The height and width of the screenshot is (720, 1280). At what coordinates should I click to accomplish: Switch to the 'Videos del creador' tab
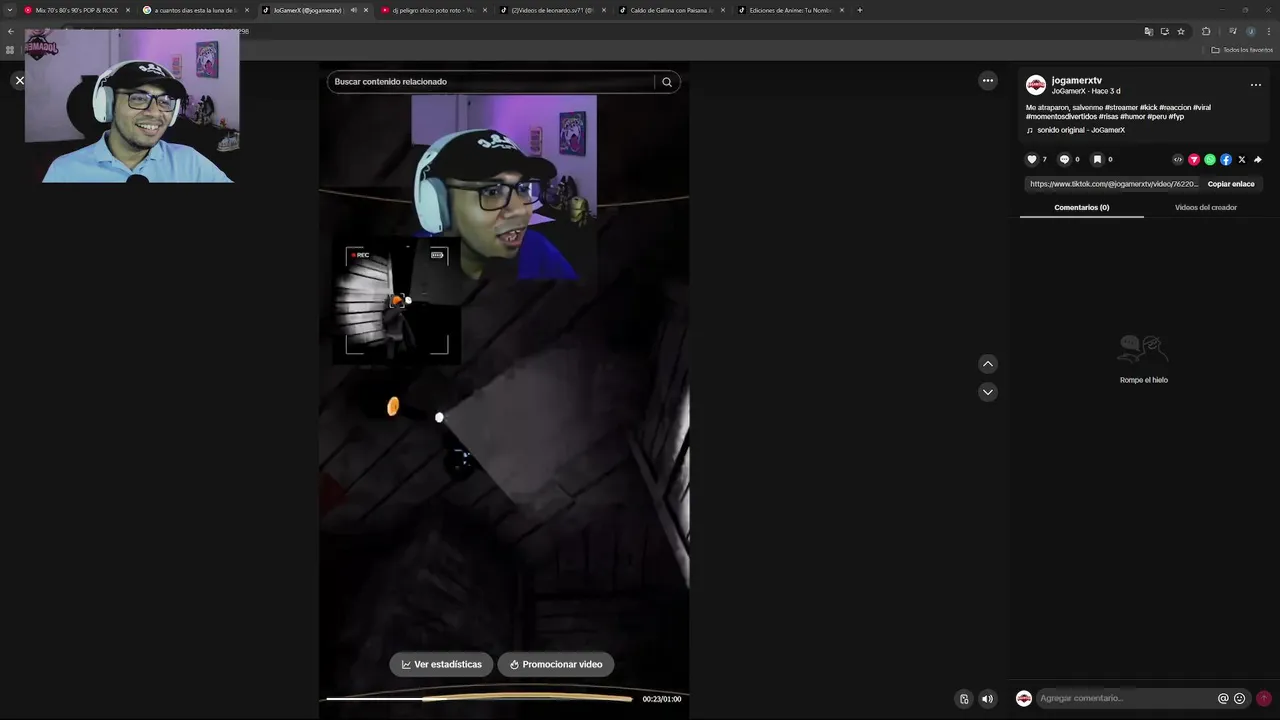(1206, 207)
